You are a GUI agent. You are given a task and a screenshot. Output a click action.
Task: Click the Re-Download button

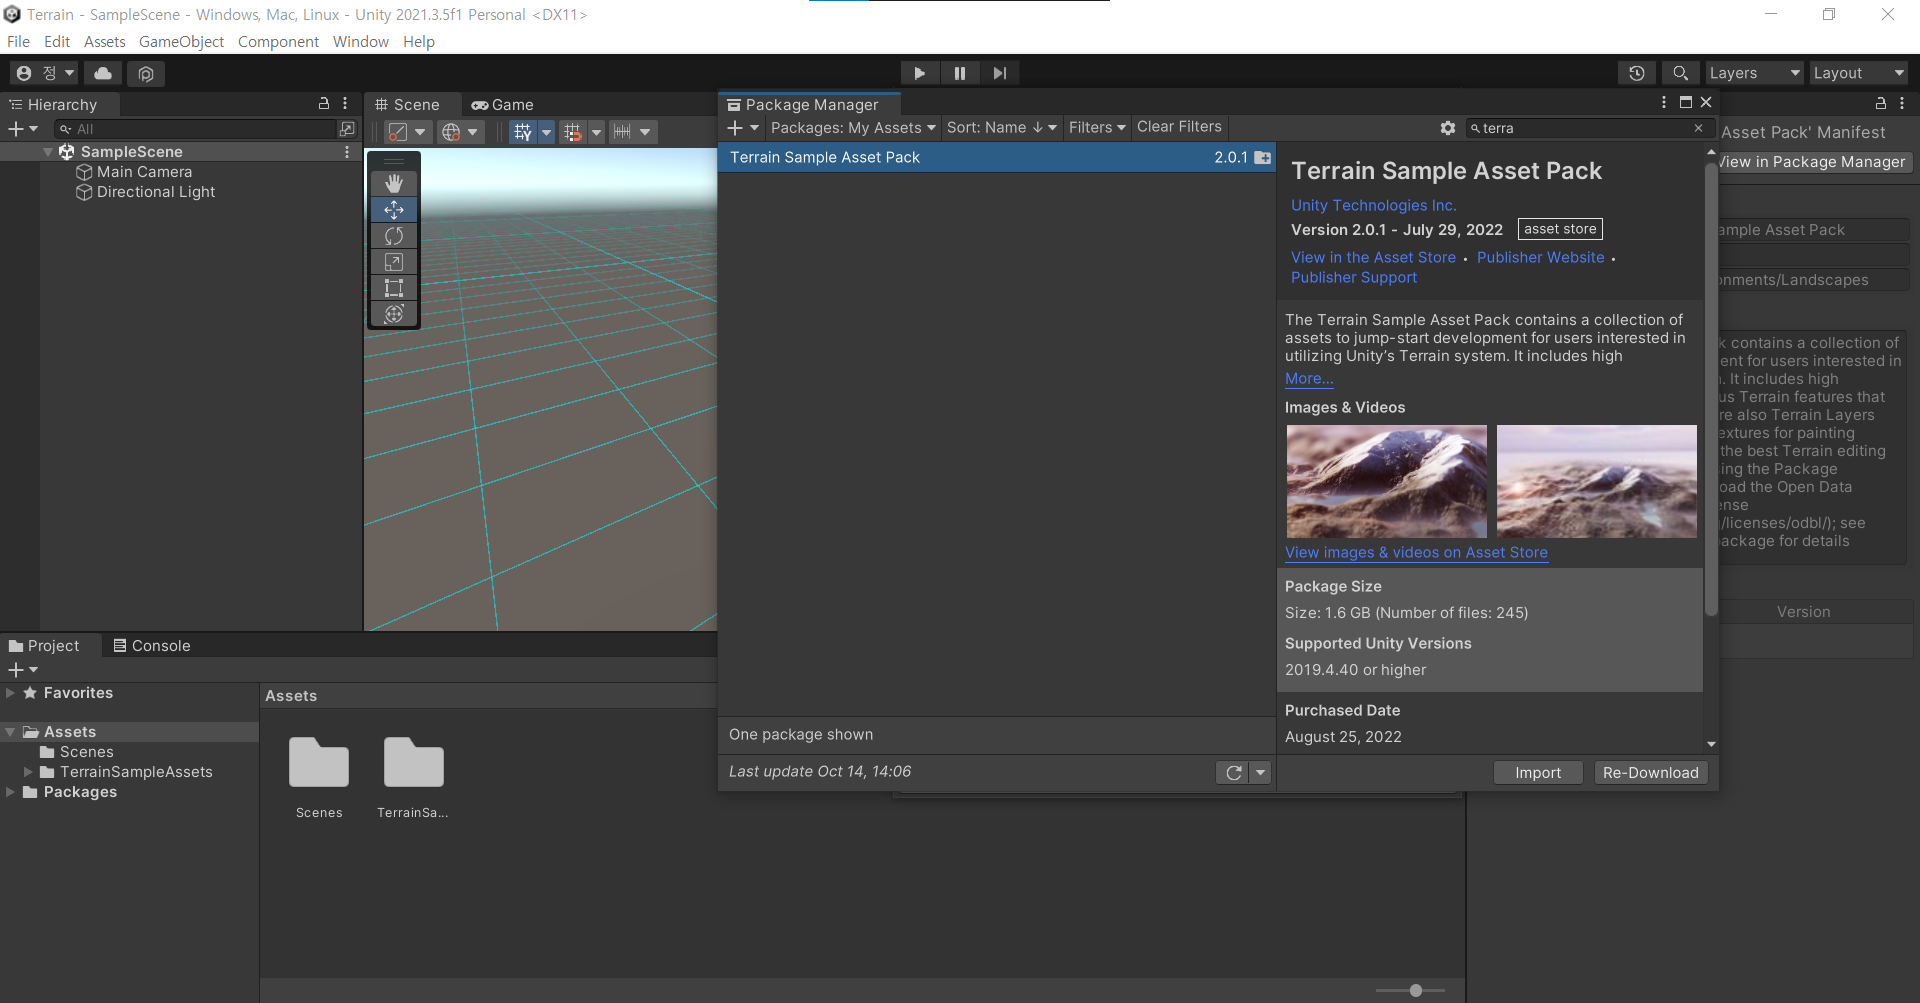pyautogui.click(x=1650, y=773)
